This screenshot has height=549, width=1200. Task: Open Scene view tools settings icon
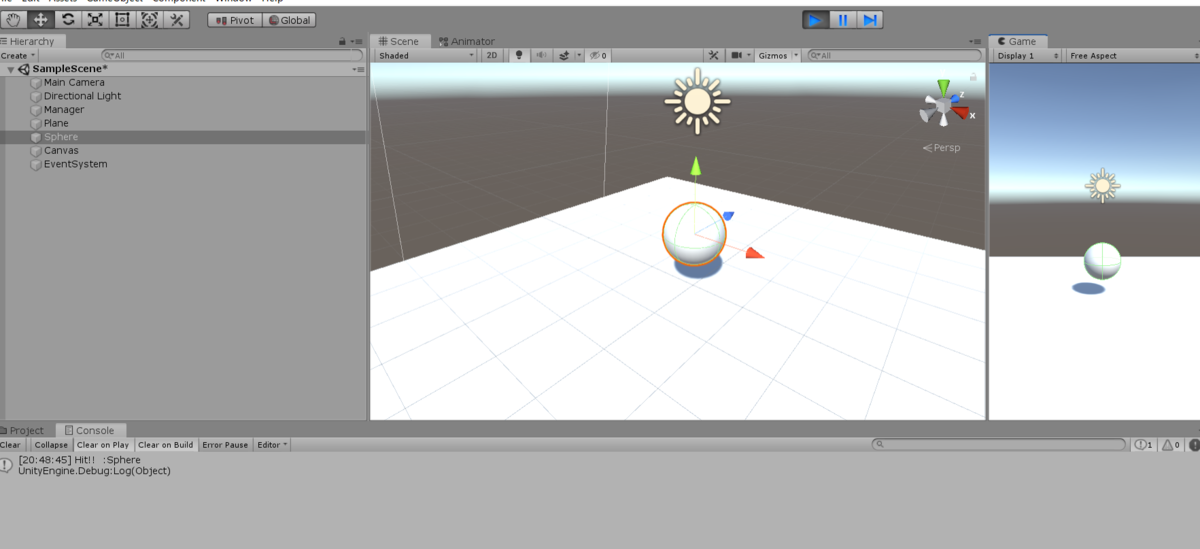click(x=714, y=56)
